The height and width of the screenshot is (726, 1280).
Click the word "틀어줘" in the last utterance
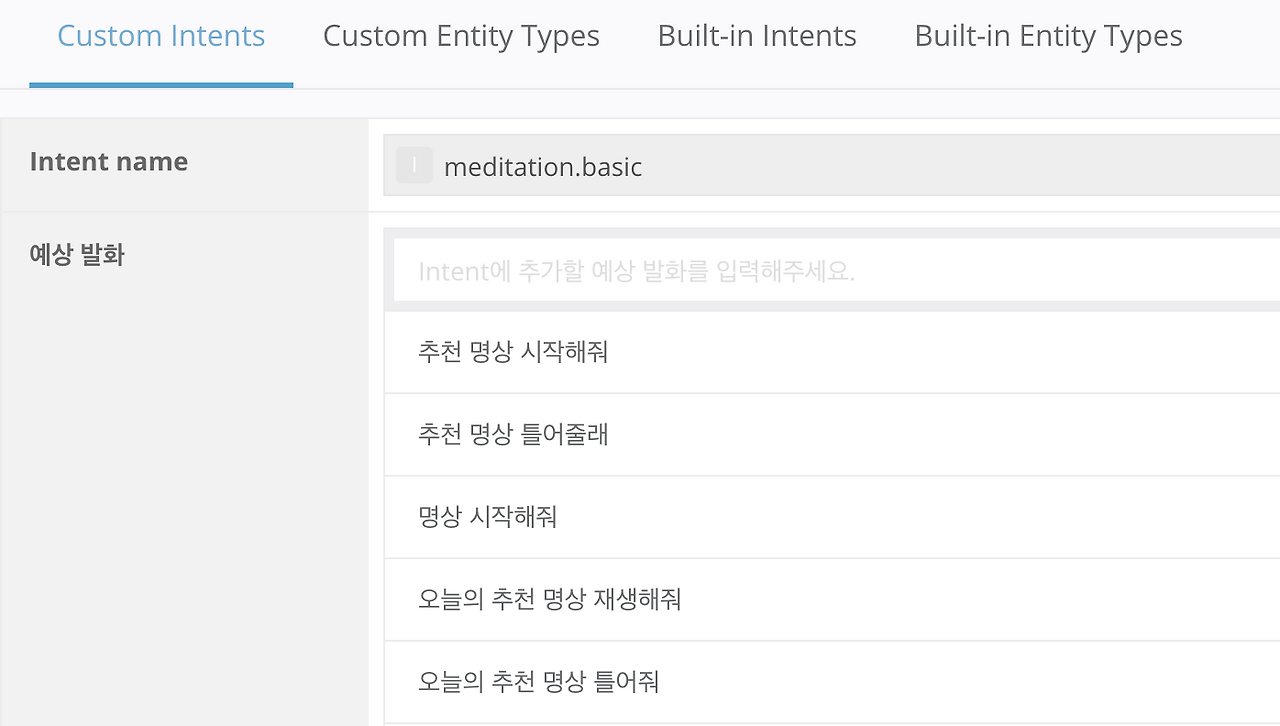(x=627, y=682)
